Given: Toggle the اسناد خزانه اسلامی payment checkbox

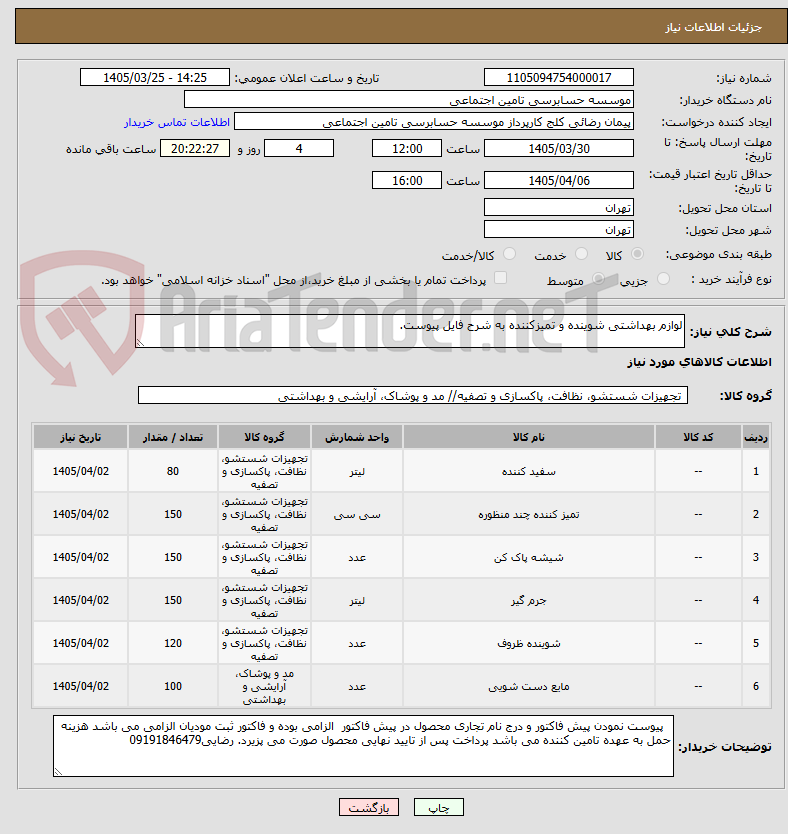Looking at the screenshot, I should 500,278.
